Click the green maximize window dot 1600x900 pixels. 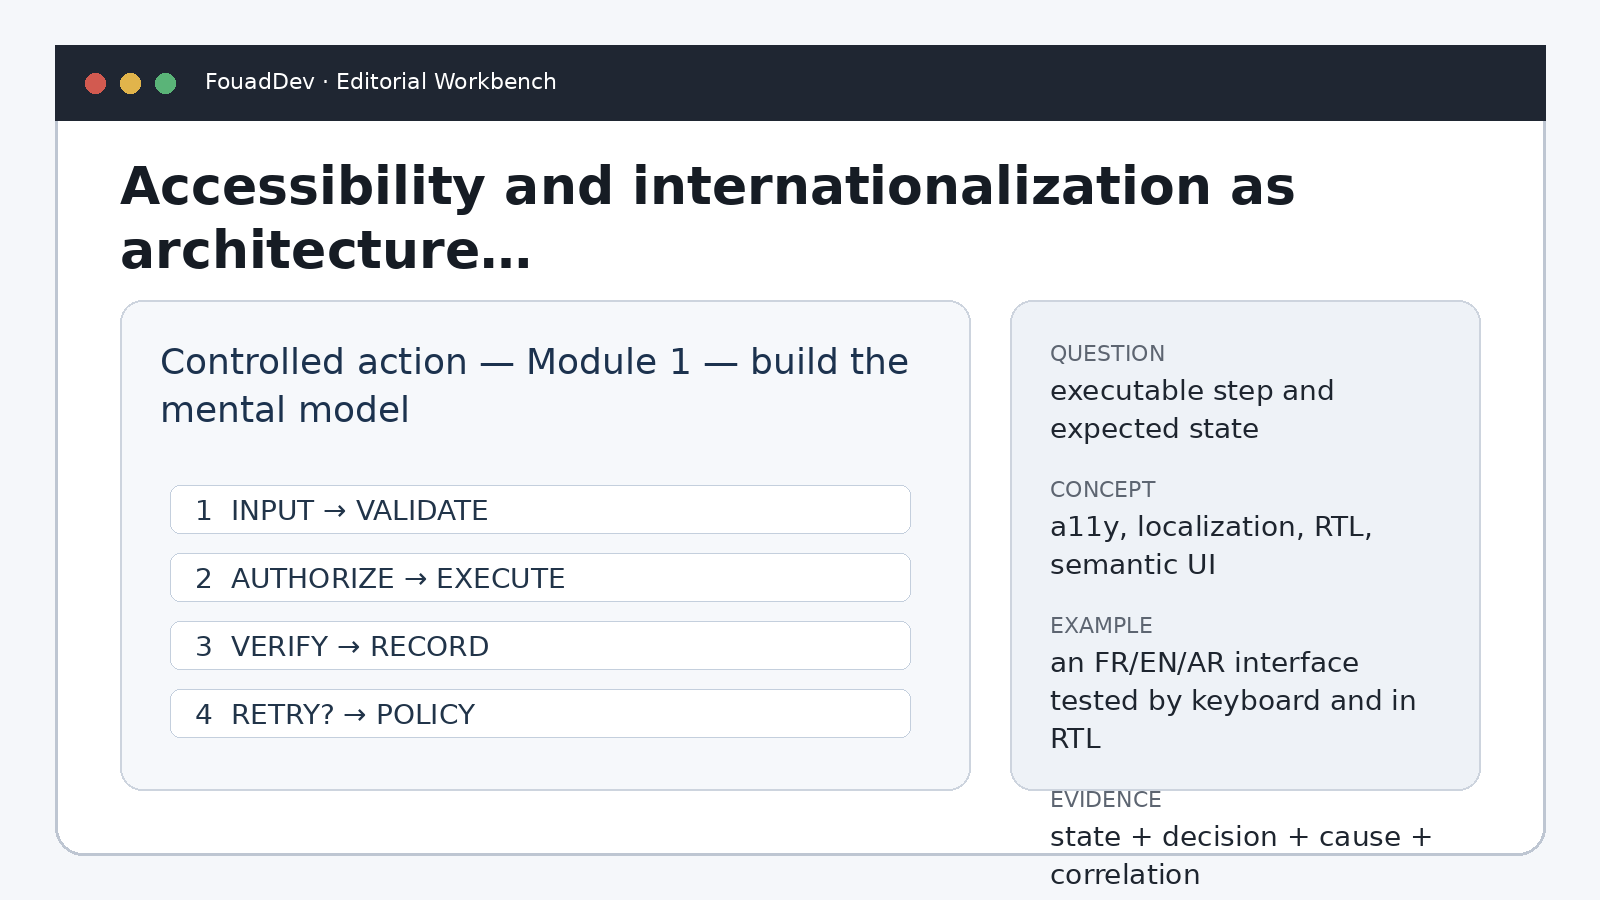click(166, 83)
